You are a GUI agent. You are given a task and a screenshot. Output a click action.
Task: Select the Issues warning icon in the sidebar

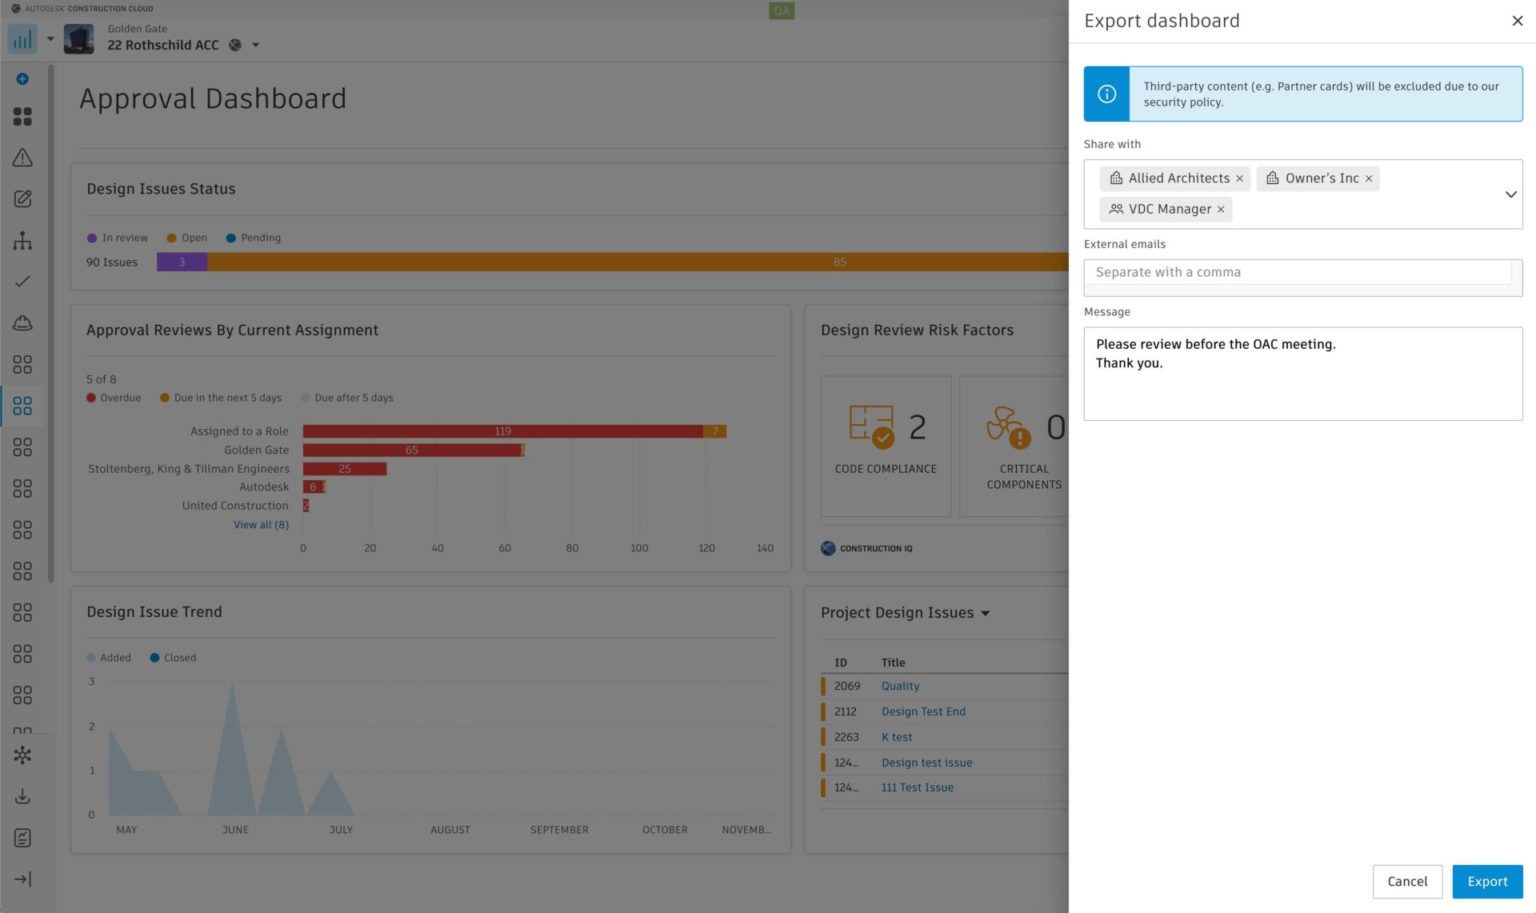(x=22, y=157)
